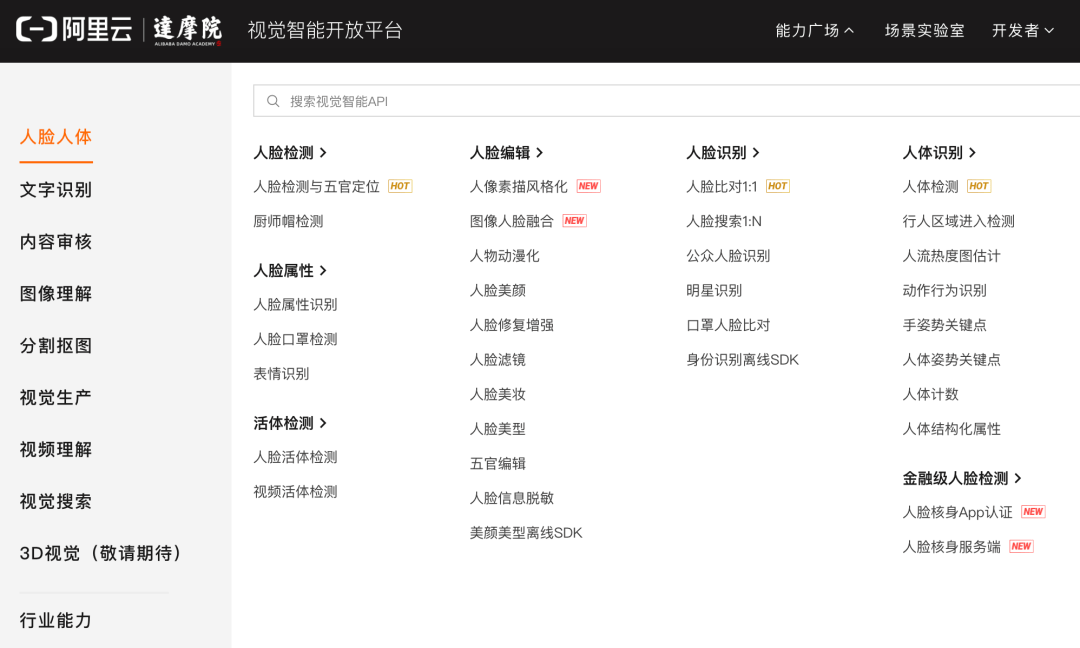Click the NEW badge beside 人像素描风格化

pyautogui.click(x=588, y=186)
